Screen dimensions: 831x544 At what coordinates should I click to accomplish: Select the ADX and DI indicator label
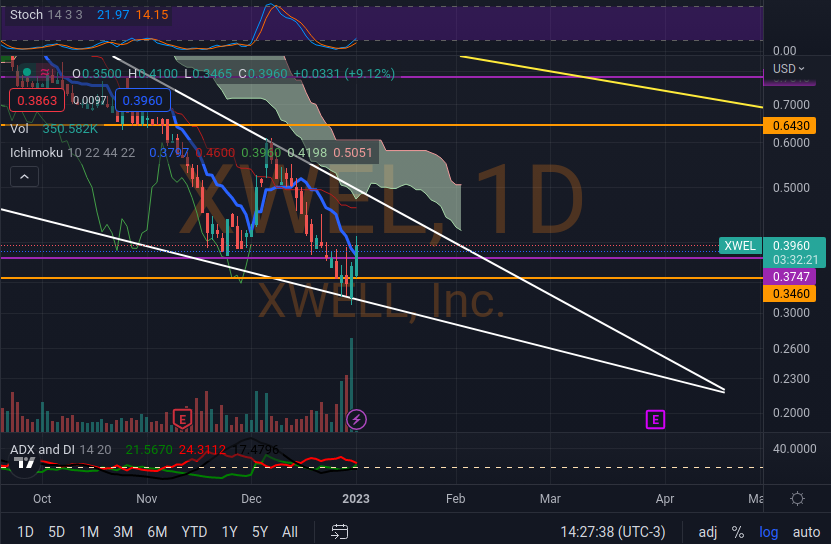(60, 450)
